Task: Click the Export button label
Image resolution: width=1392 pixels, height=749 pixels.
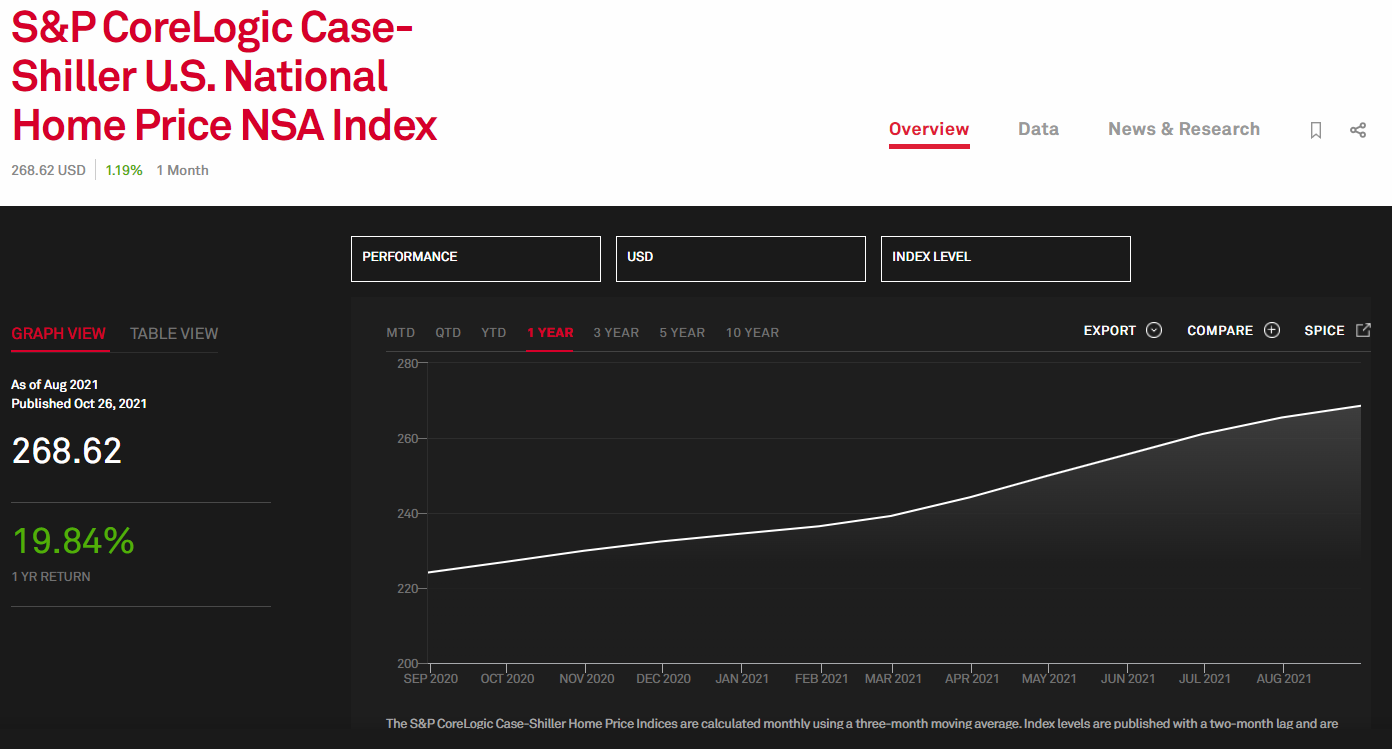Action: (x=1110, y=331)
